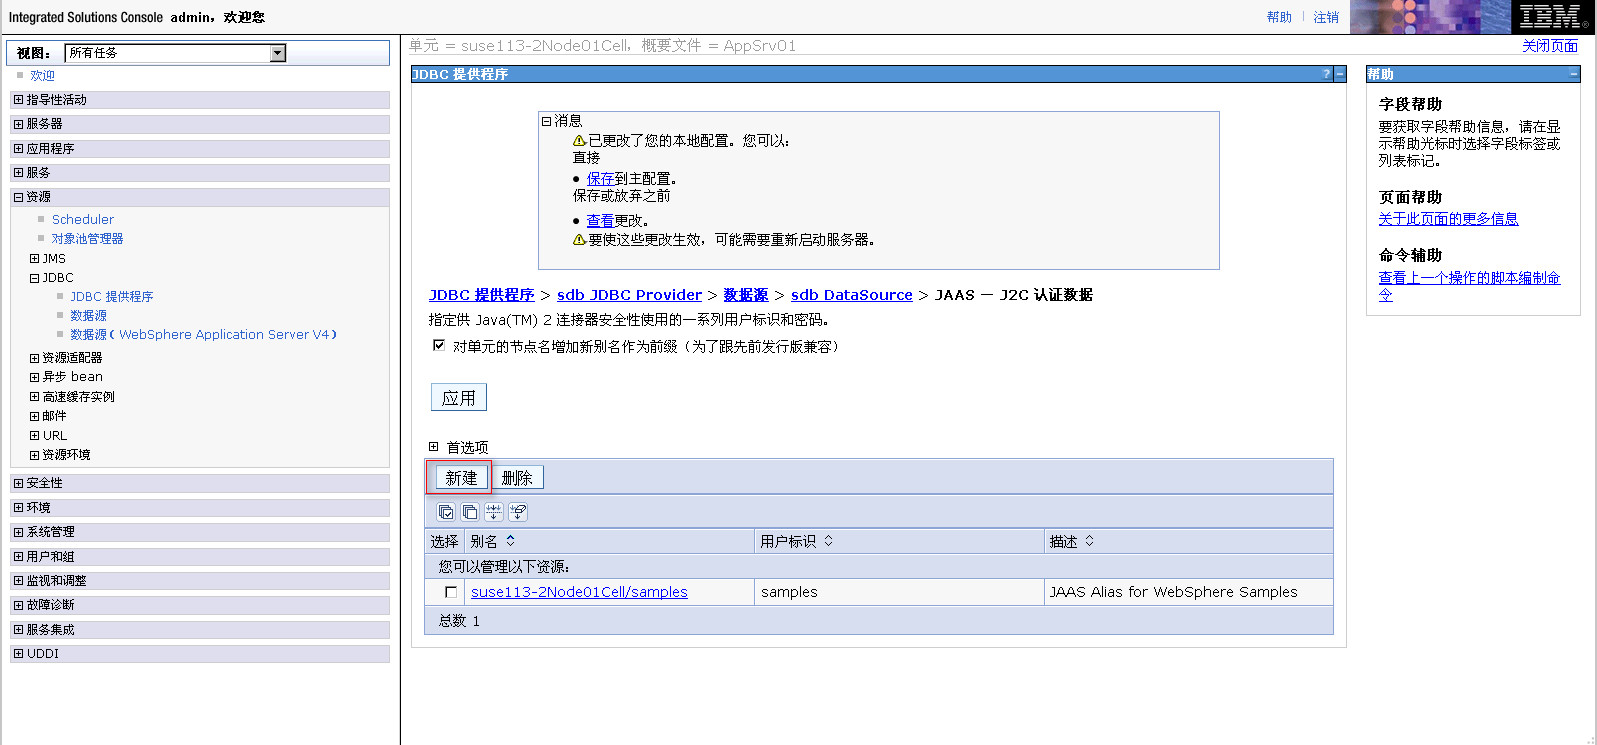The width and height of the screenshot is (1597, 745).
Task: Click the 删除 button
Action: (x=517, y=478)
